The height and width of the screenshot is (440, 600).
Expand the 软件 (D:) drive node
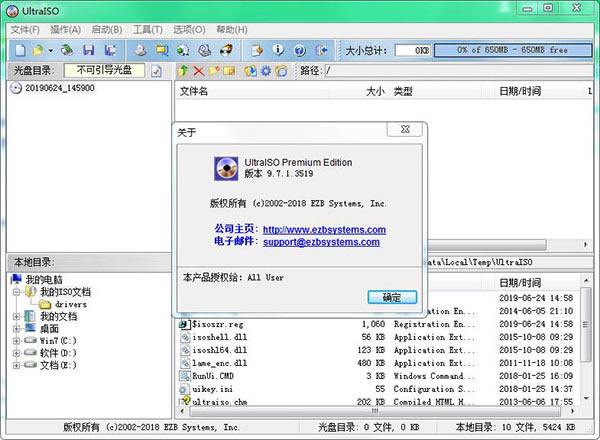click(16, 353)
